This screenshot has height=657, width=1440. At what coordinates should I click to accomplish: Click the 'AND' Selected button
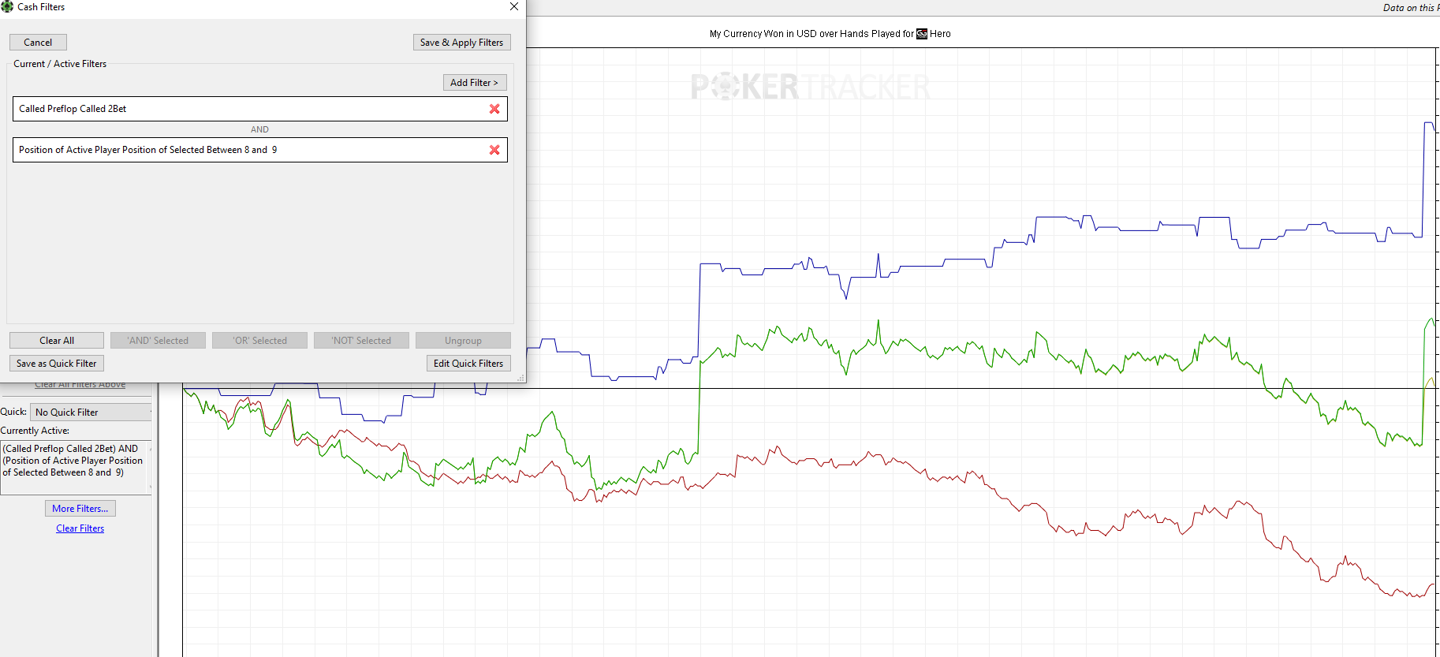158,341
